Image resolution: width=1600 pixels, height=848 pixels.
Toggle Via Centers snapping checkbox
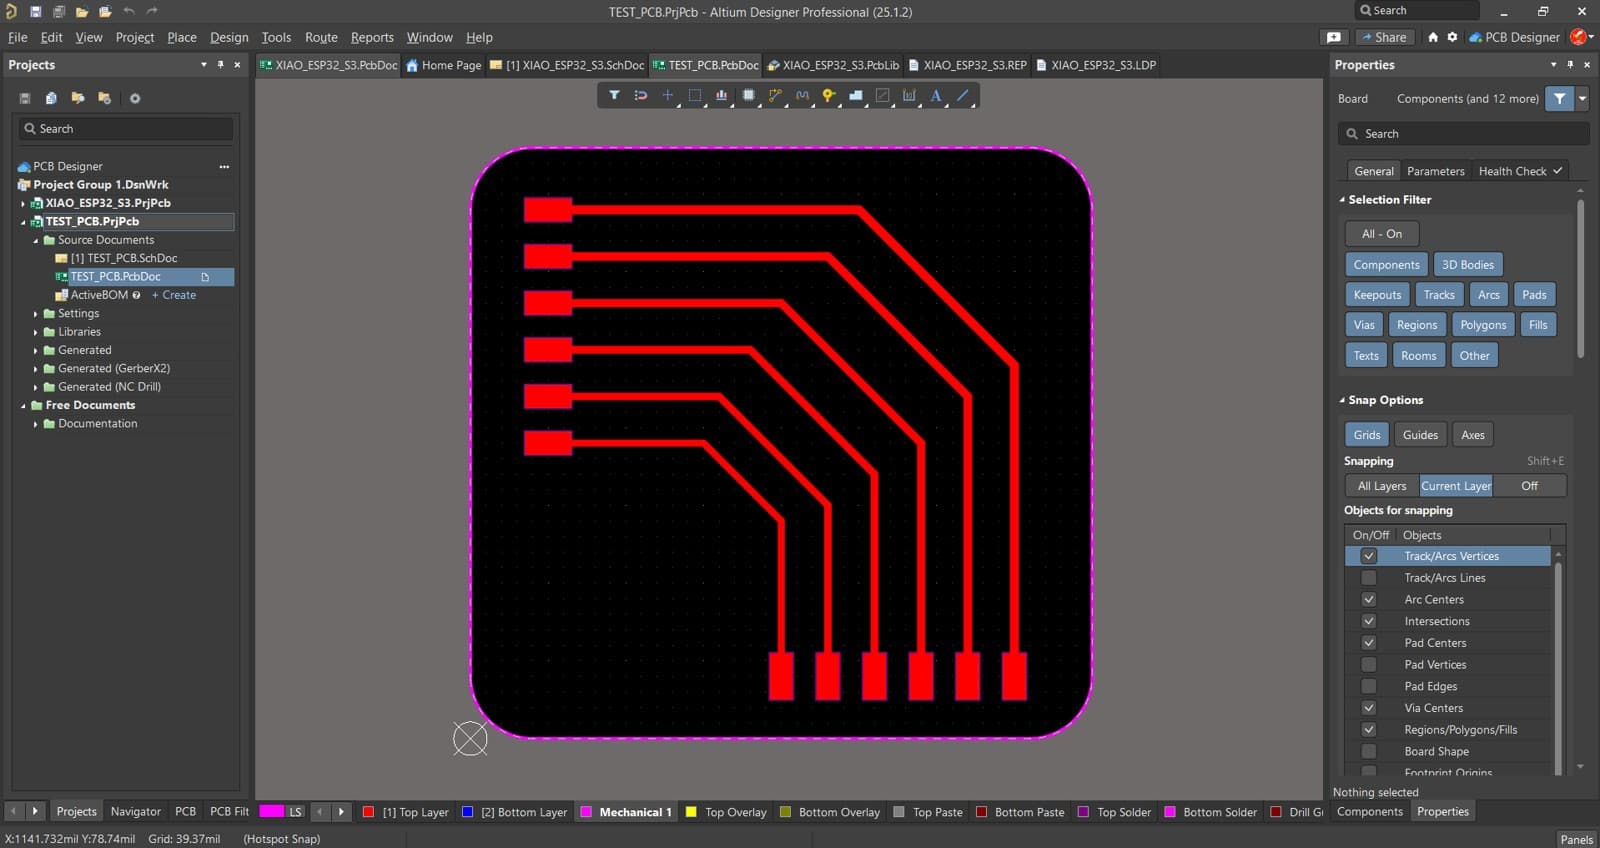(1369, 708)
